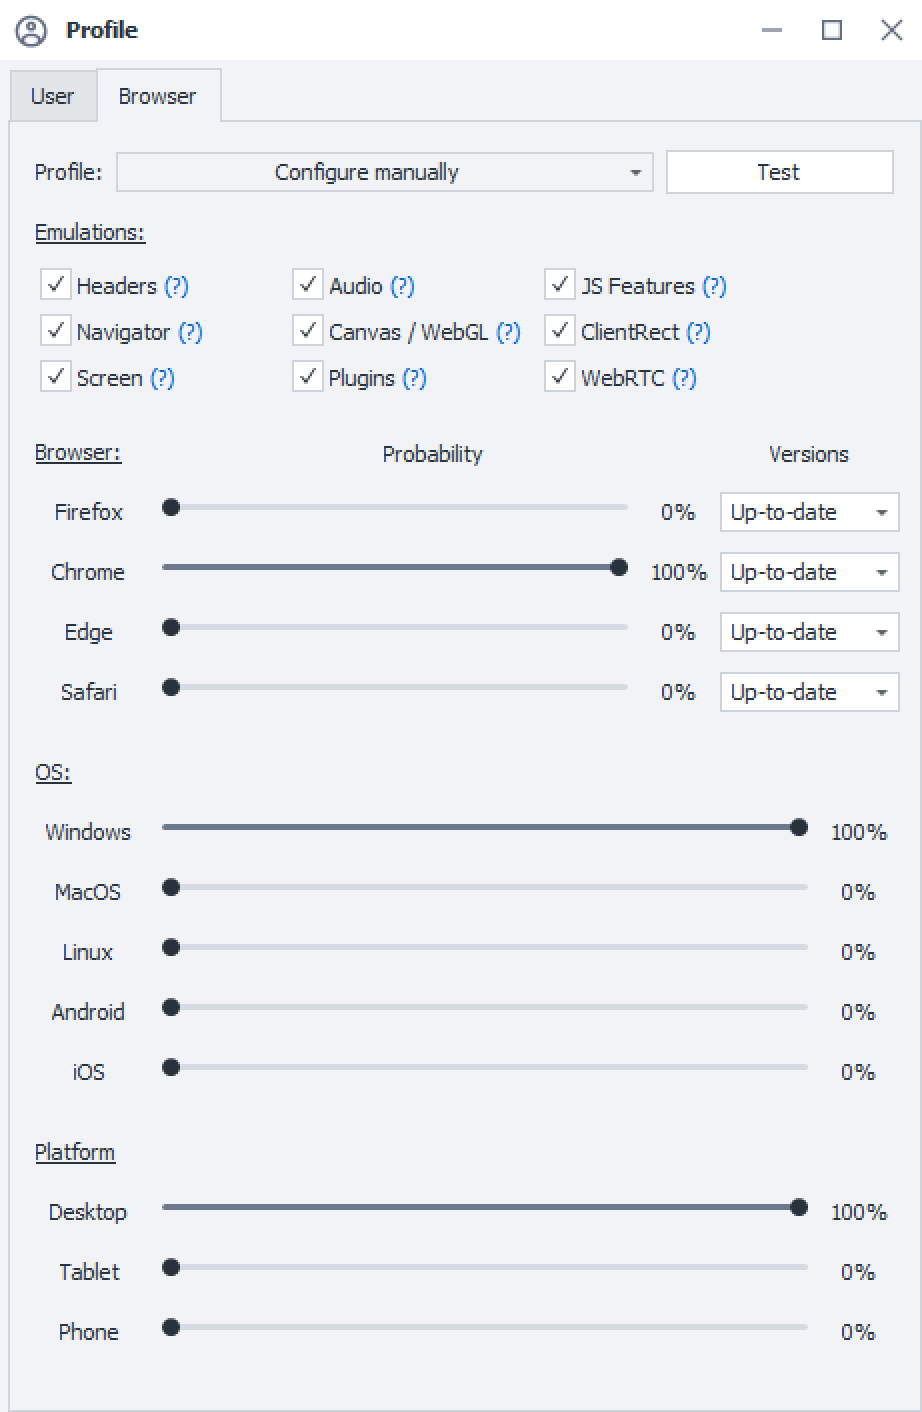Click the (?) icon beside JS Features

pyautogui.click(x=714, y=286)
